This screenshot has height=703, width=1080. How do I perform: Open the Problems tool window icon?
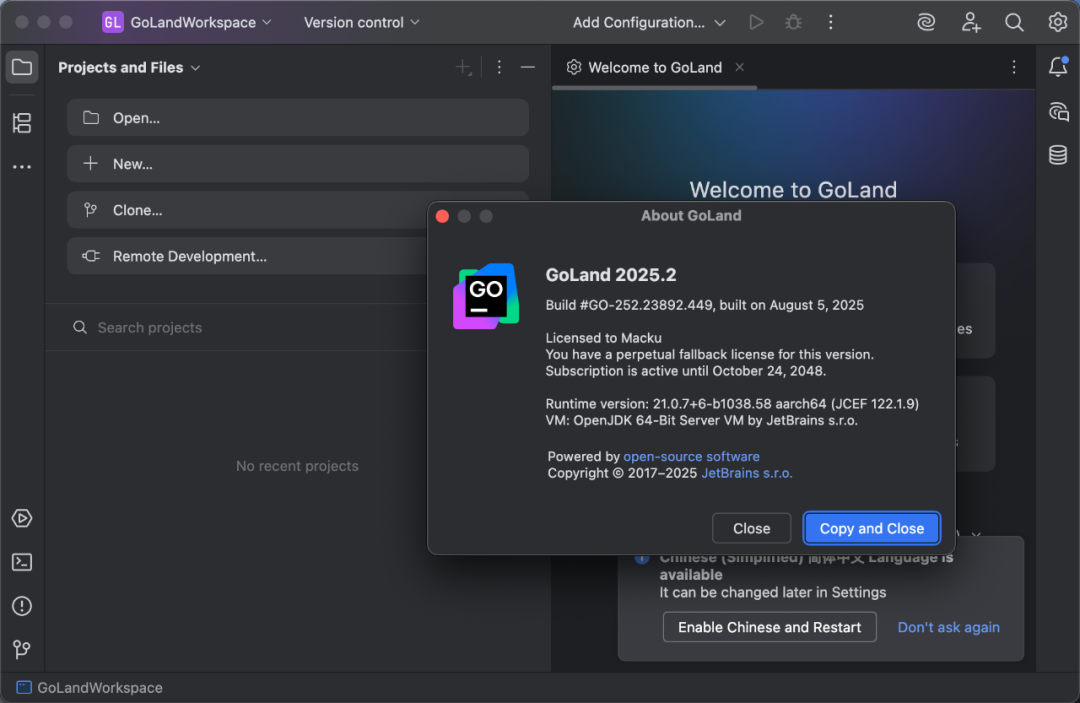[22, 606]
